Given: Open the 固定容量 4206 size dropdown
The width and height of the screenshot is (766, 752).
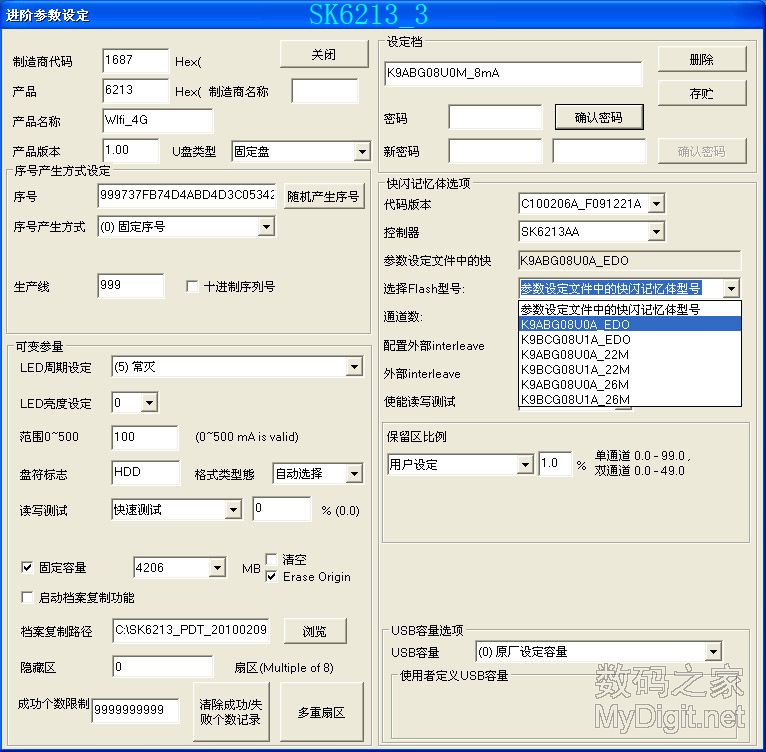Looking at the screenshot, I should pos(217,568).
